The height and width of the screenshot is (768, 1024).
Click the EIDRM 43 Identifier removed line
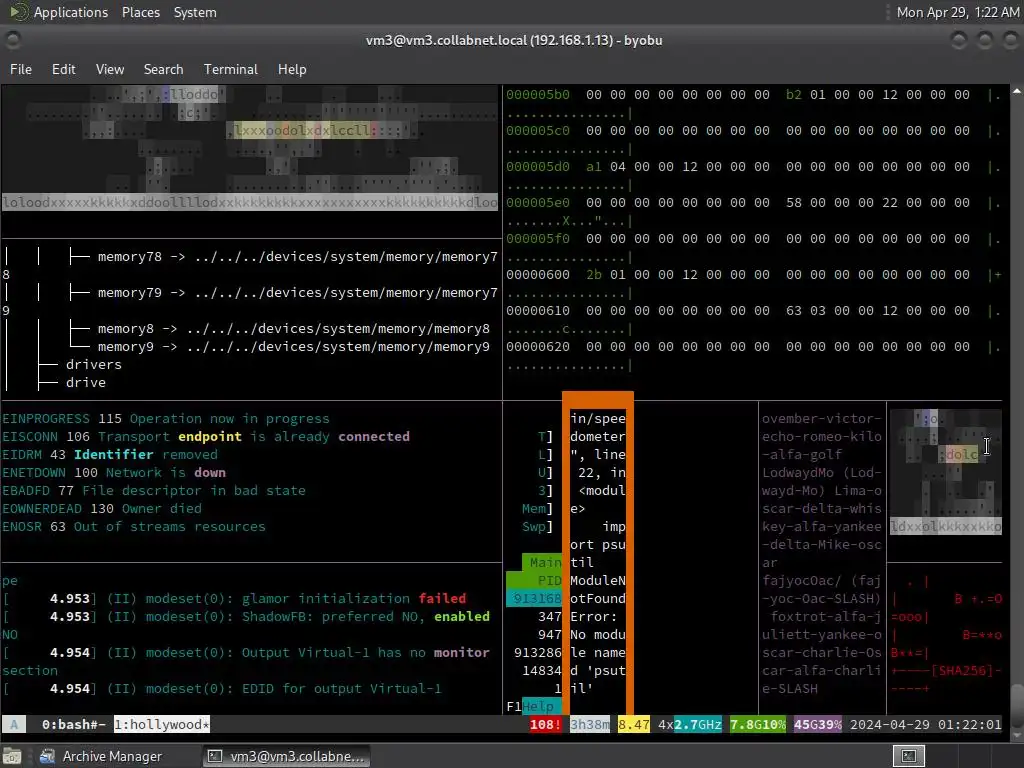(x=110, y=455)
